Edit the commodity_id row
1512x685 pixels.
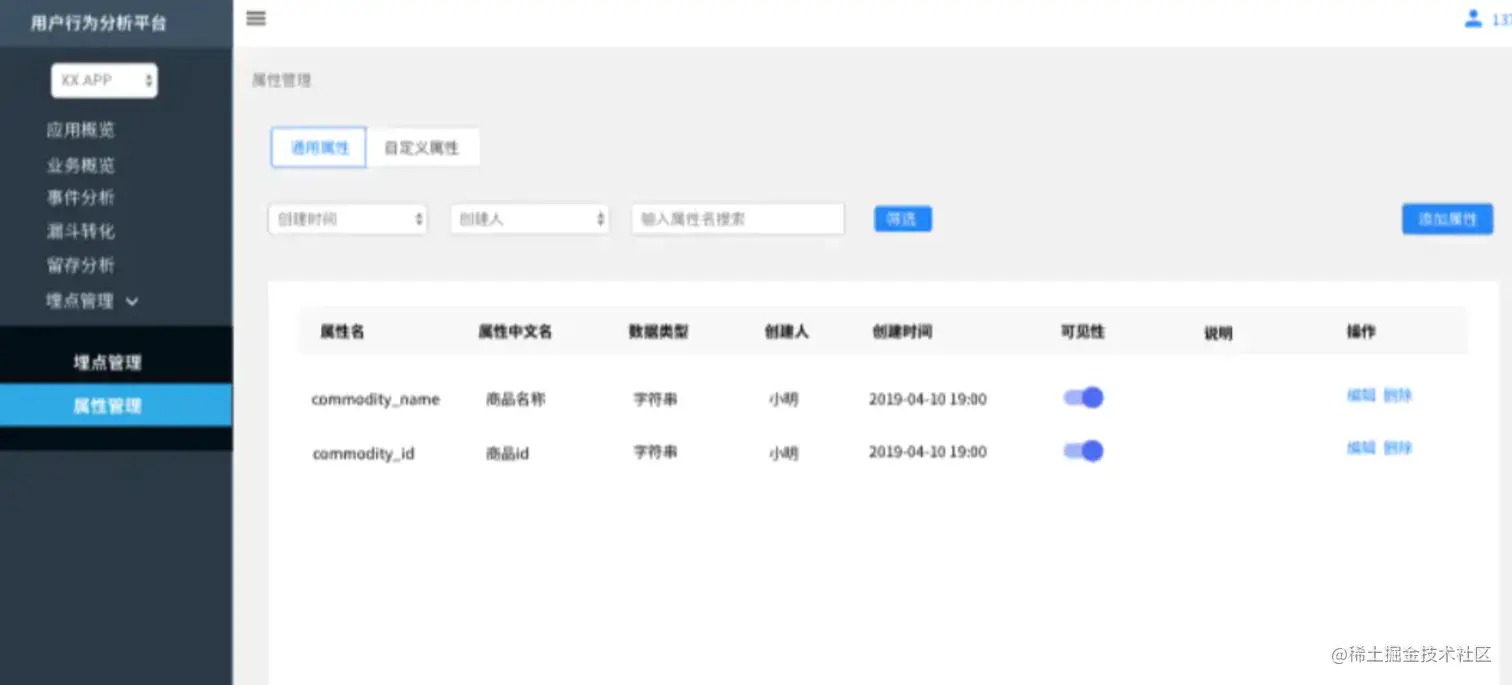pyautogui.click(x=1361, y=448)
